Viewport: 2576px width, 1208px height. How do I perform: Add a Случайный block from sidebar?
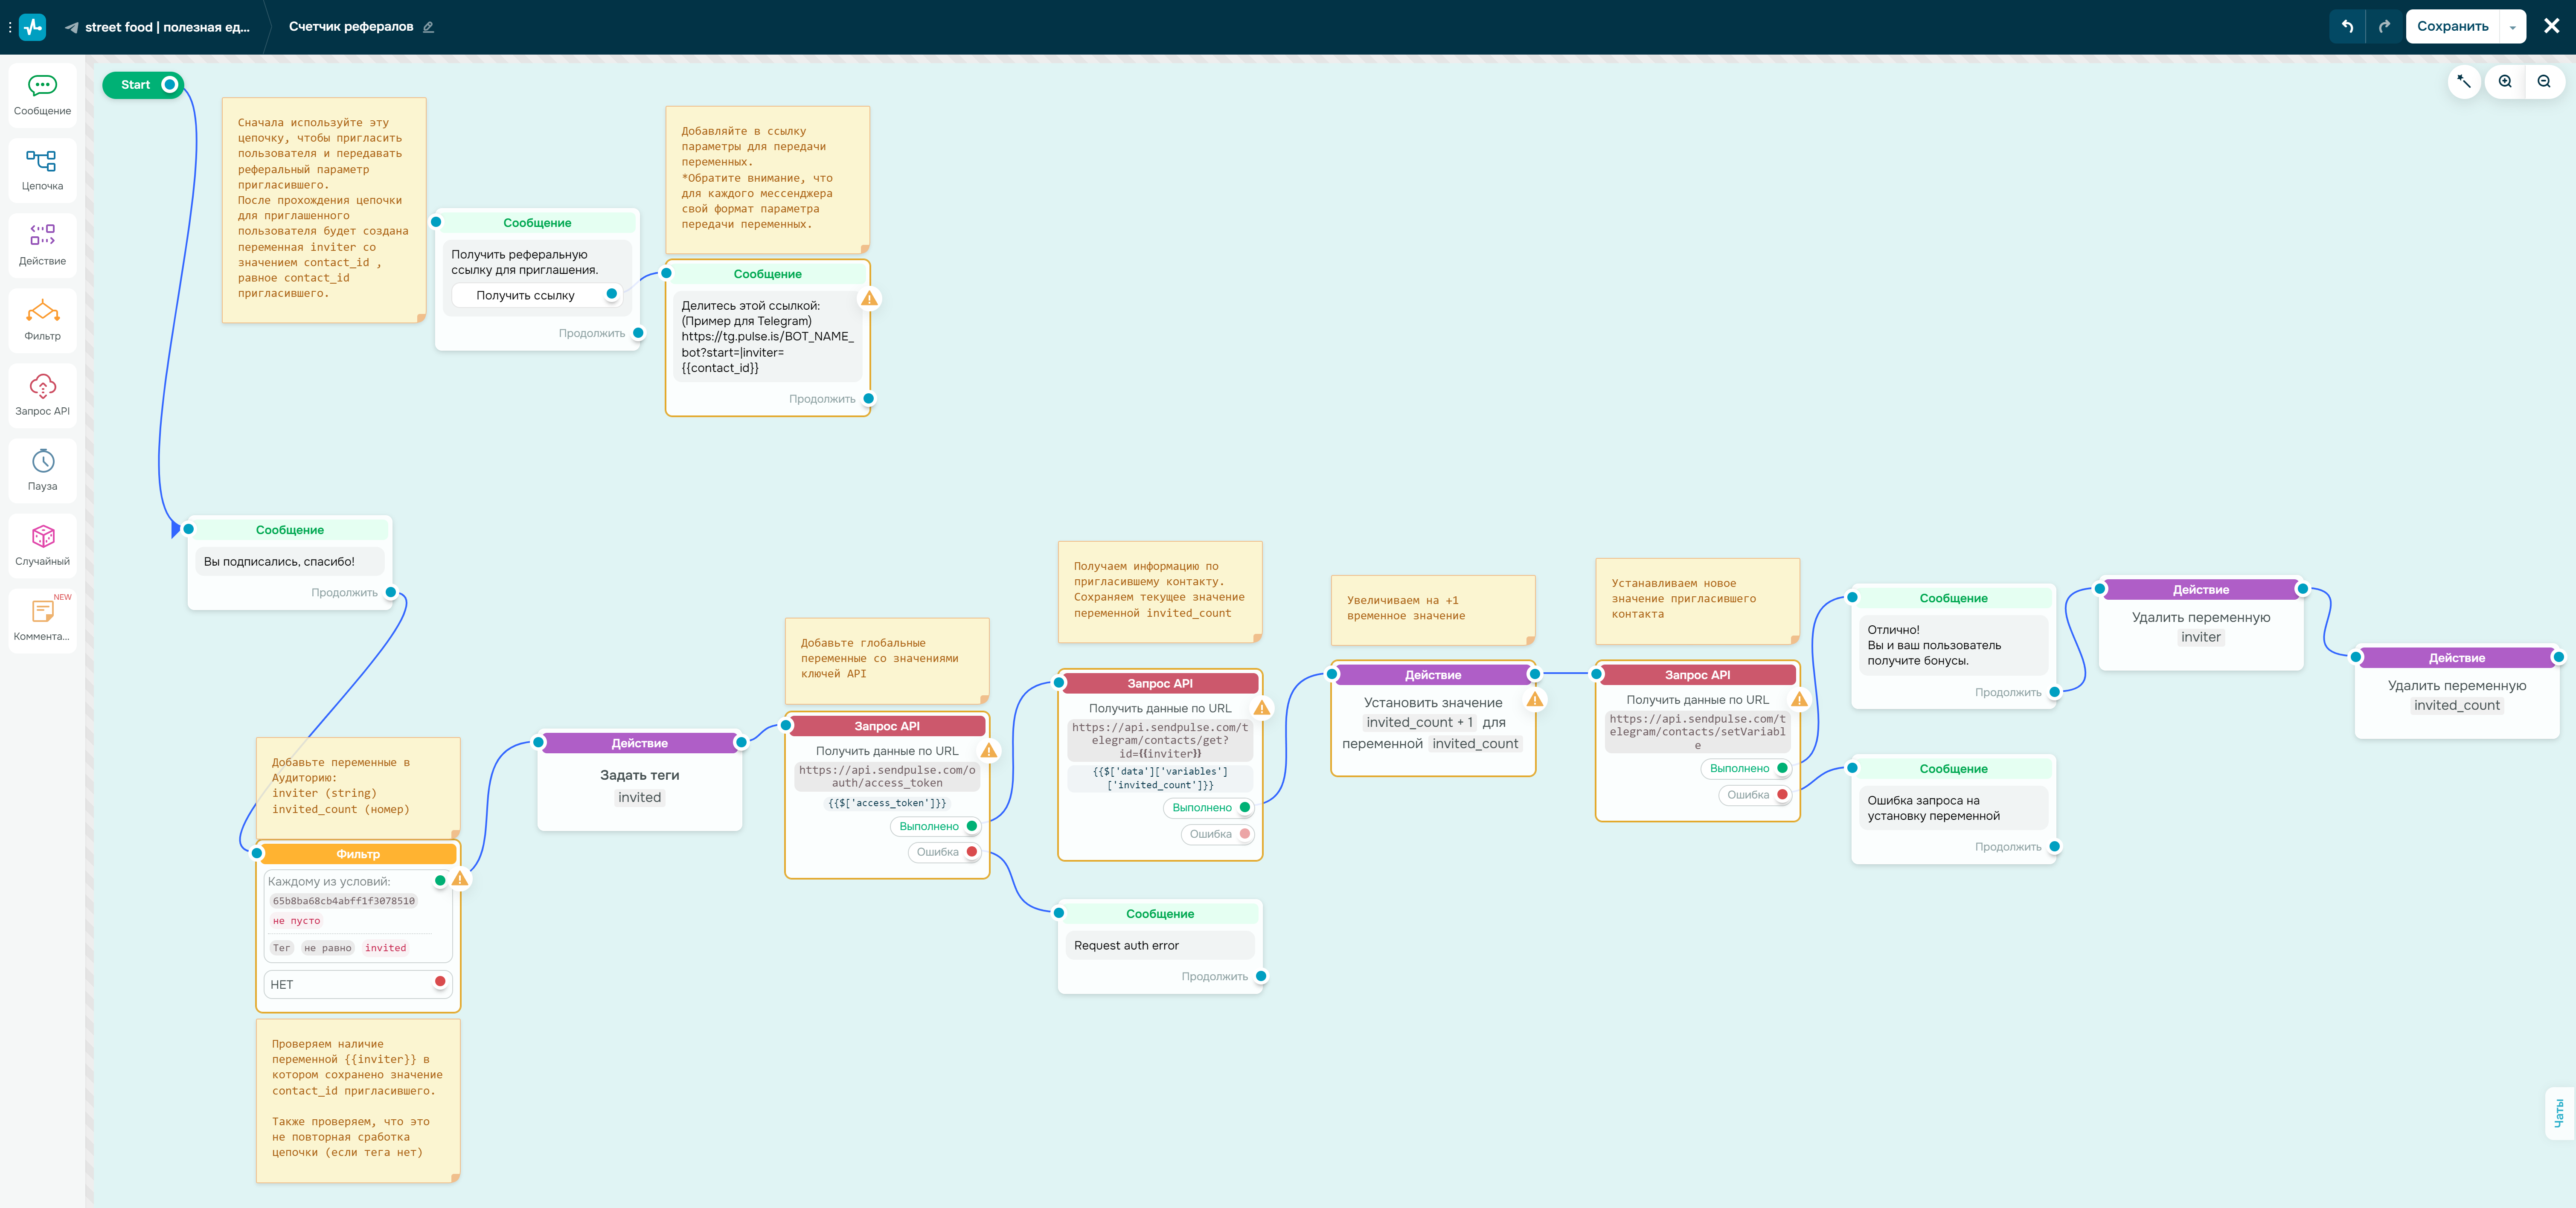point(42,545)
